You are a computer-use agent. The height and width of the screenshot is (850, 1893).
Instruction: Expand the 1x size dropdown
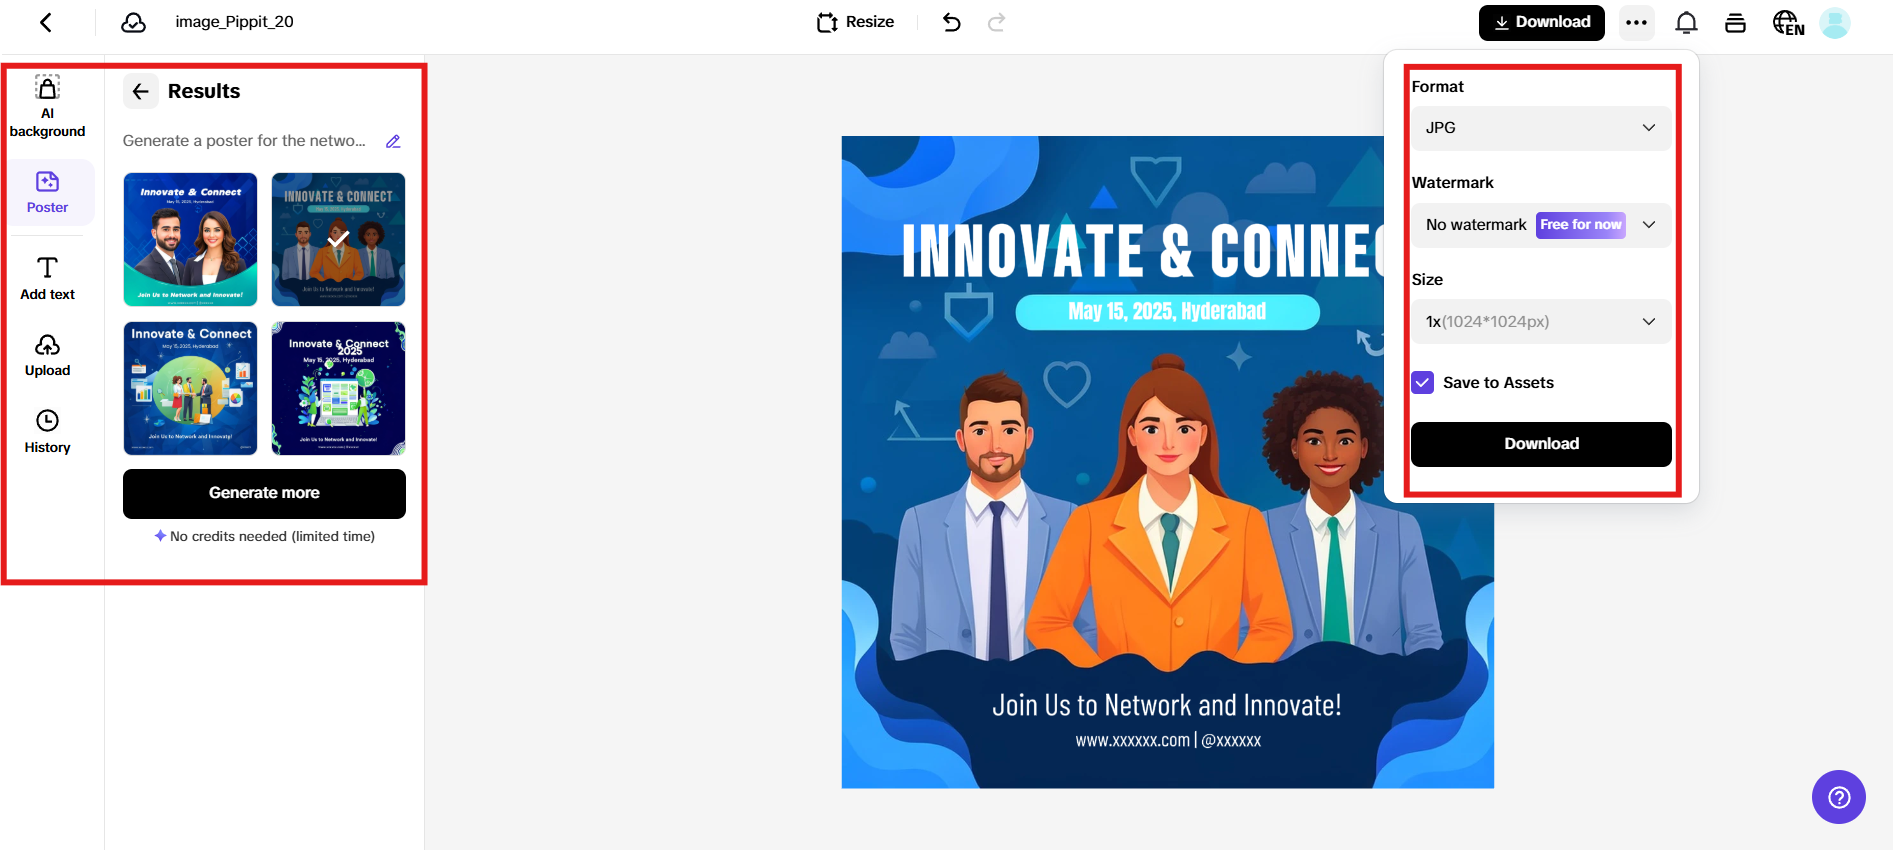click(1541, 322)
